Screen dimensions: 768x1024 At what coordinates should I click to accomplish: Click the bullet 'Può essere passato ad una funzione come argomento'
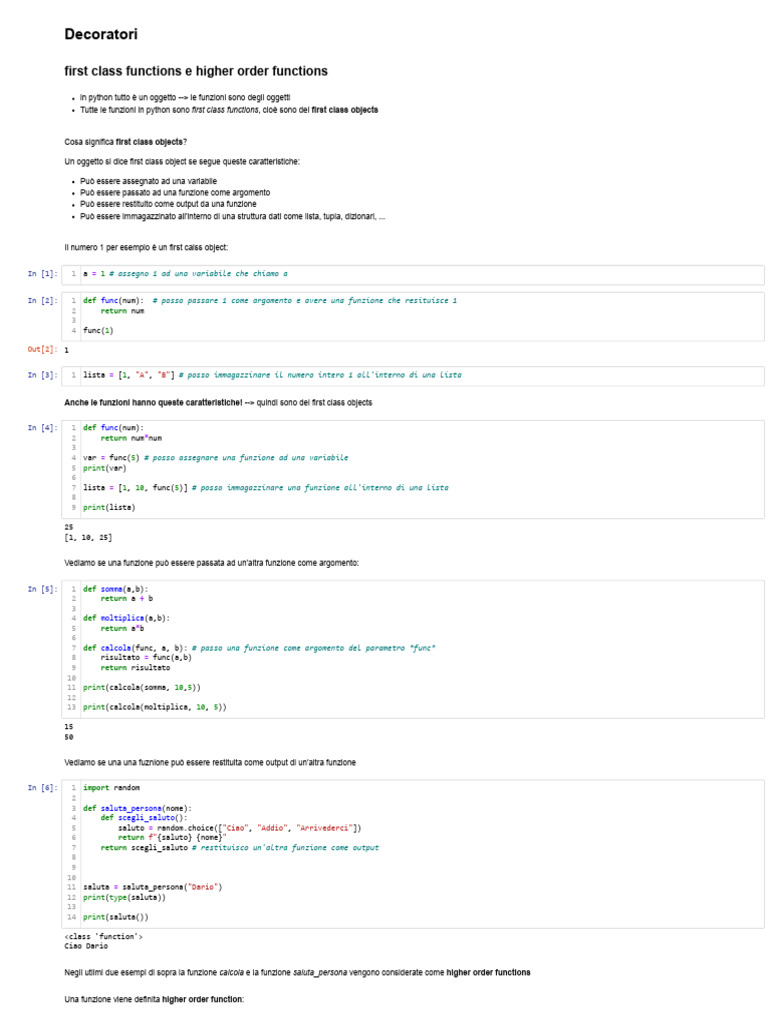175,193
